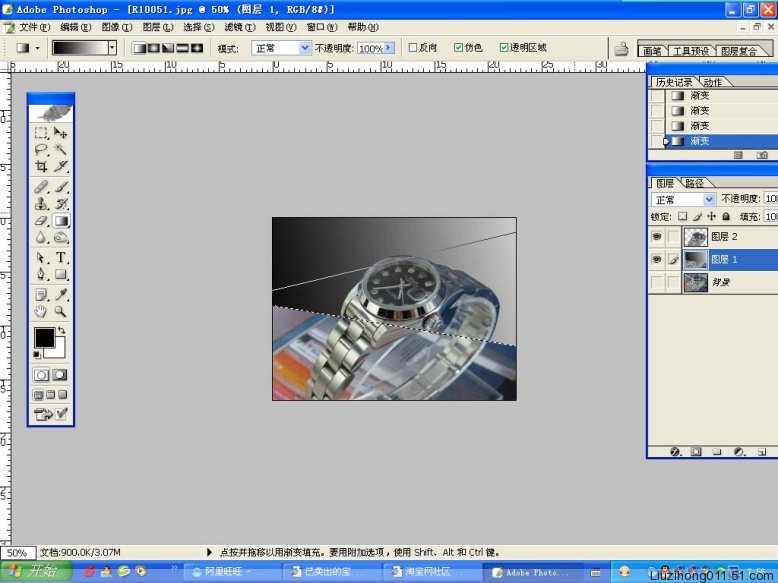Choose the radial gradient style
This screenshot has height=583, width=778.
pyautogui.click(x=153, y=48)
